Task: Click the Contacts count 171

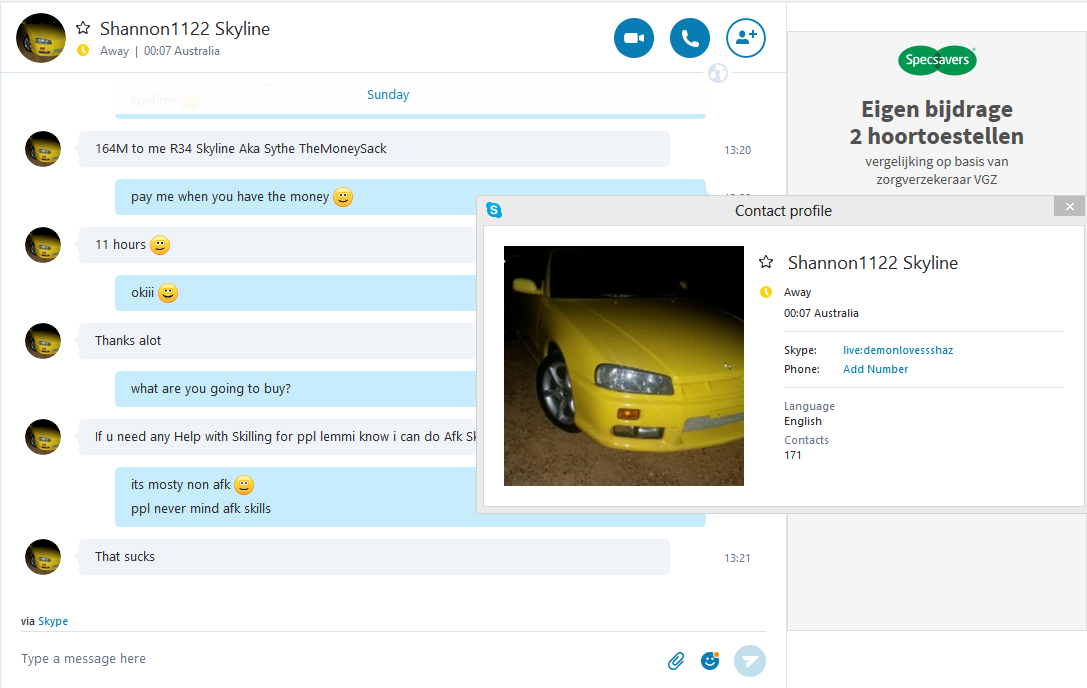Action: coord(792,456)
